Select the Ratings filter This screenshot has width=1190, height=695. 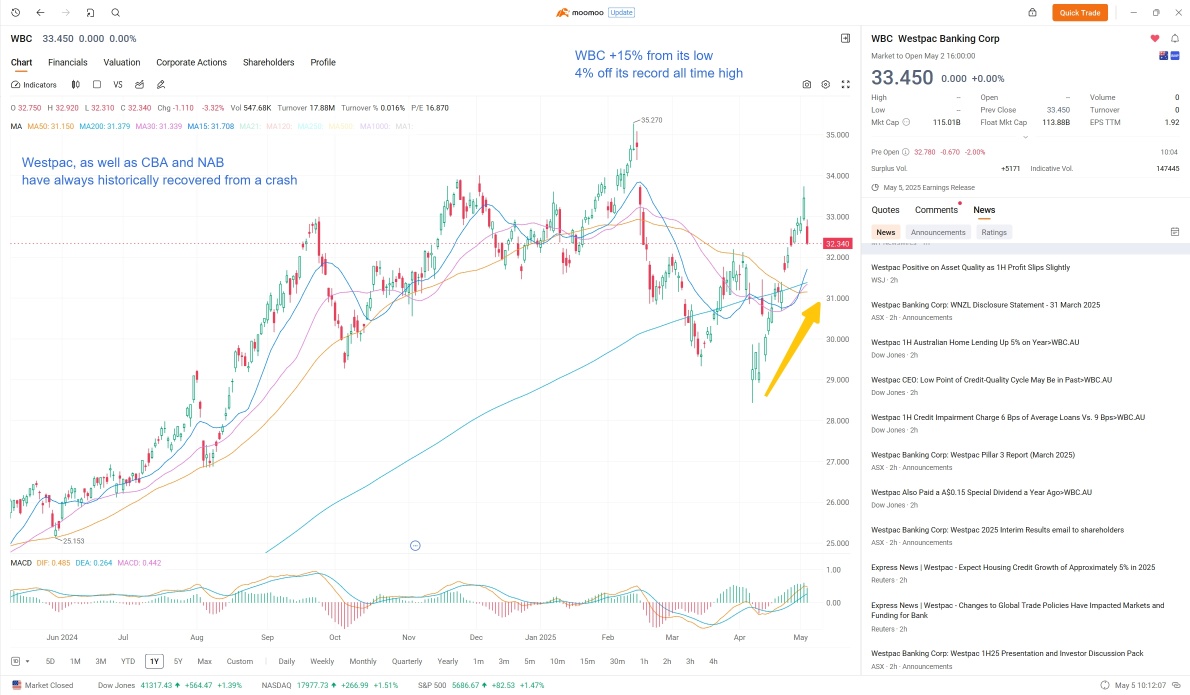tap(993, 232)
